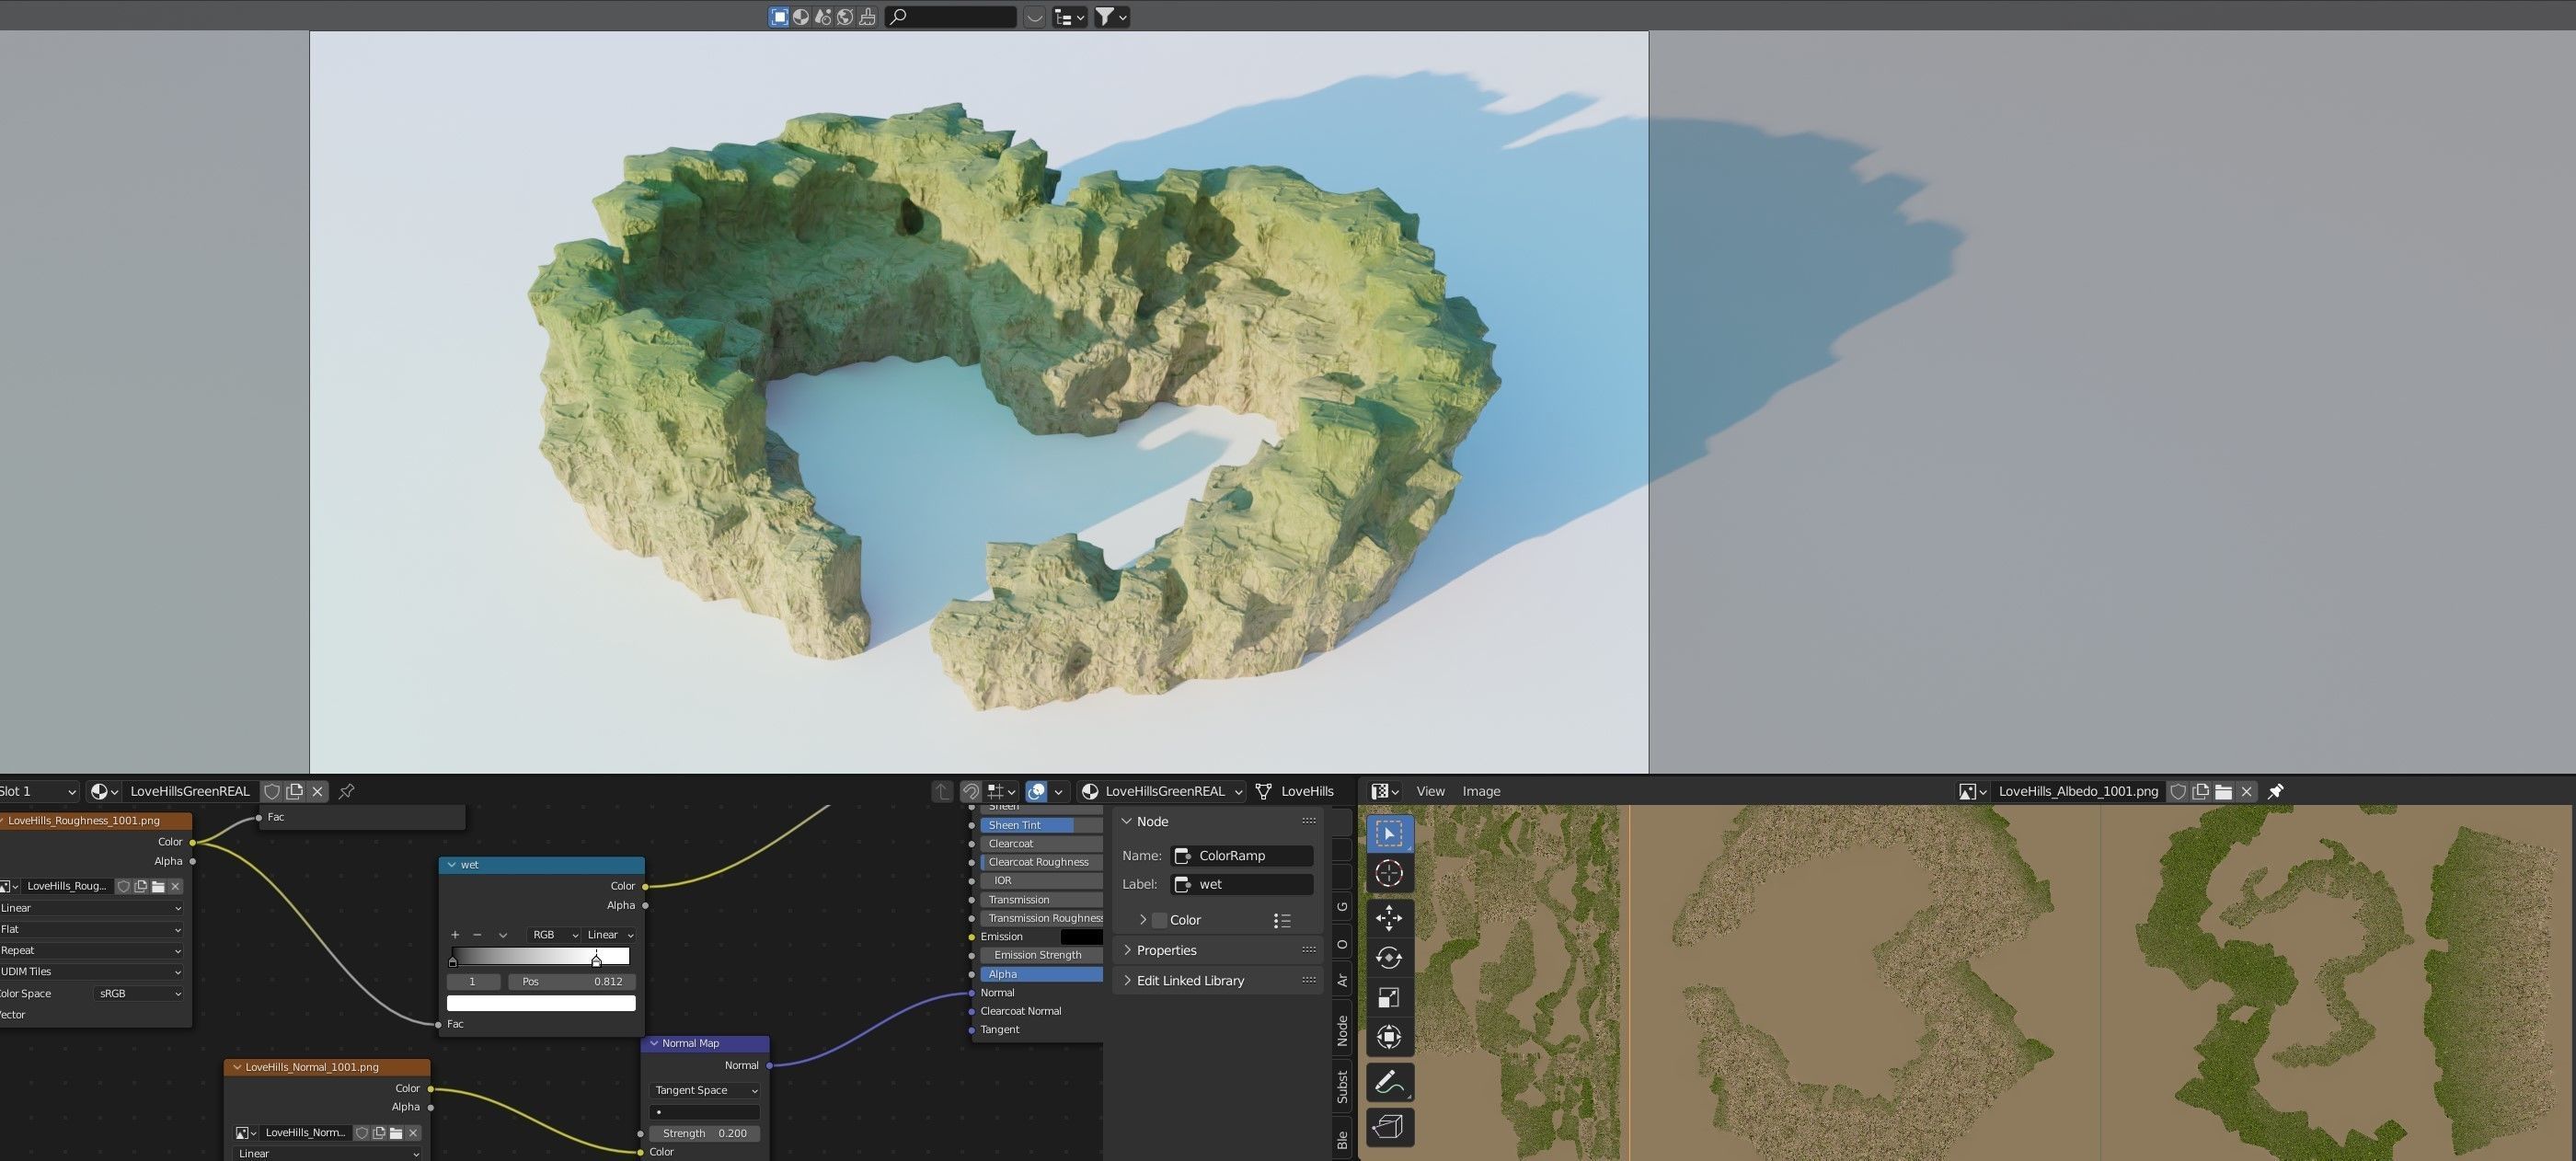This screenshot has width=2576, height=1161.
Task: Select the shapes filter icon in outliner header
Action: point(823,17)
